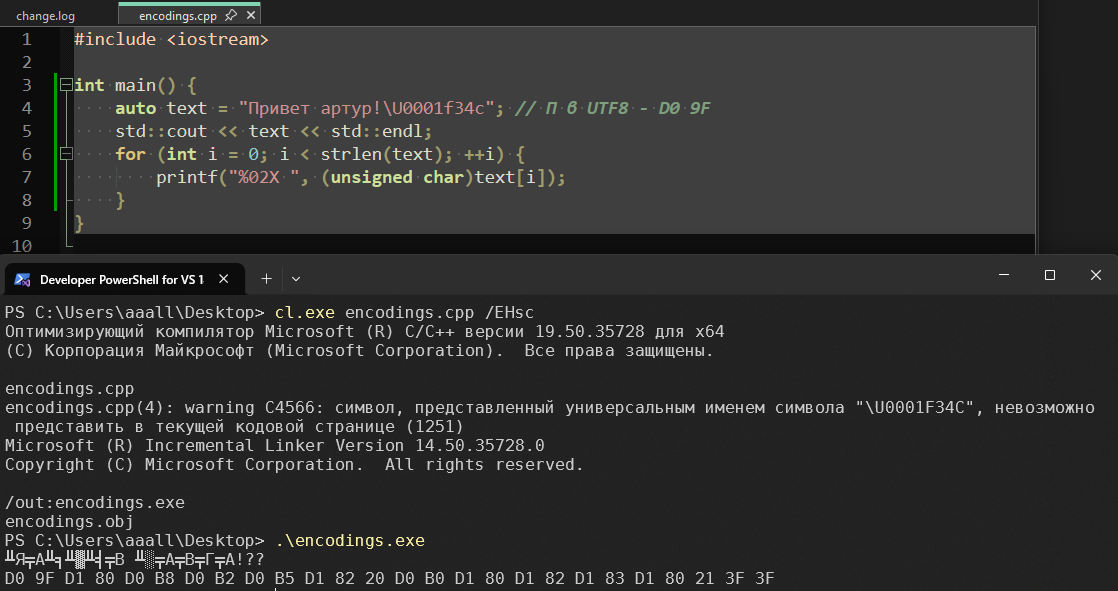This screenshot has height=591, width=1118.
Task: Click the close X on Developer PowerShell tab
Action: click(224, 278)
